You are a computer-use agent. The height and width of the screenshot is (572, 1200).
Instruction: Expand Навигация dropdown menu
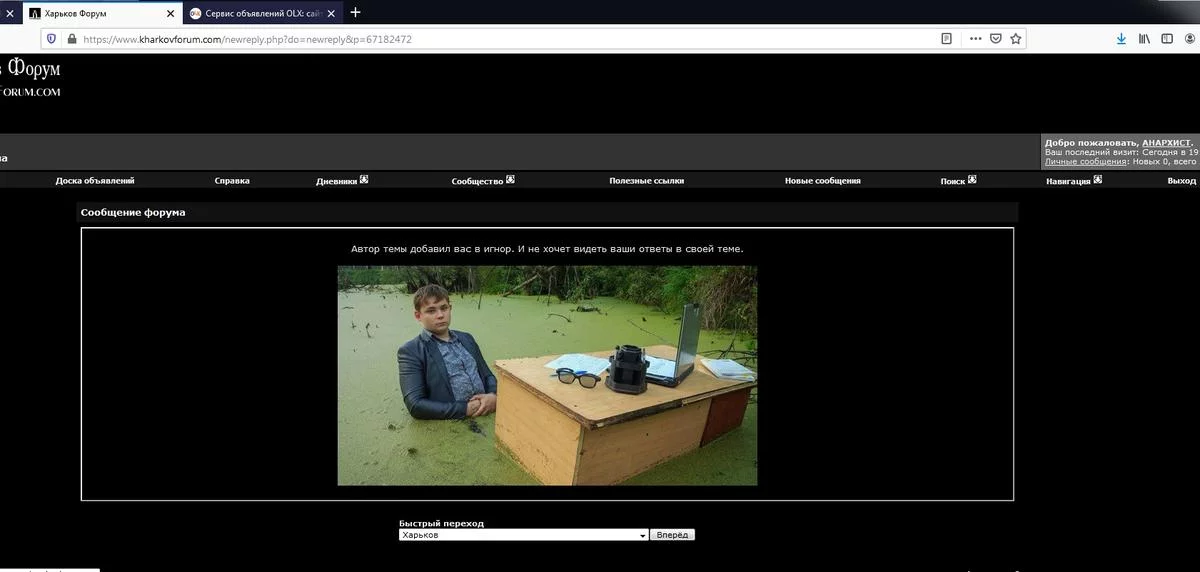[1074, 181]
